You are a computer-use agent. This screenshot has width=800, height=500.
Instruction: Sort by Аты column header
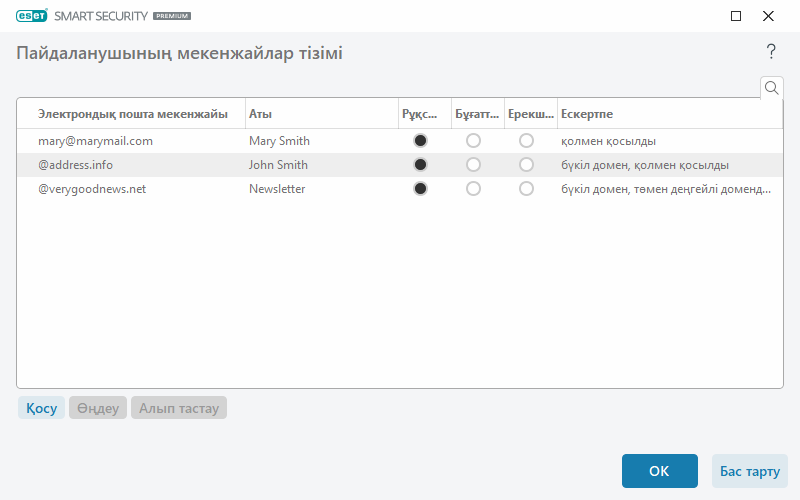320,114
